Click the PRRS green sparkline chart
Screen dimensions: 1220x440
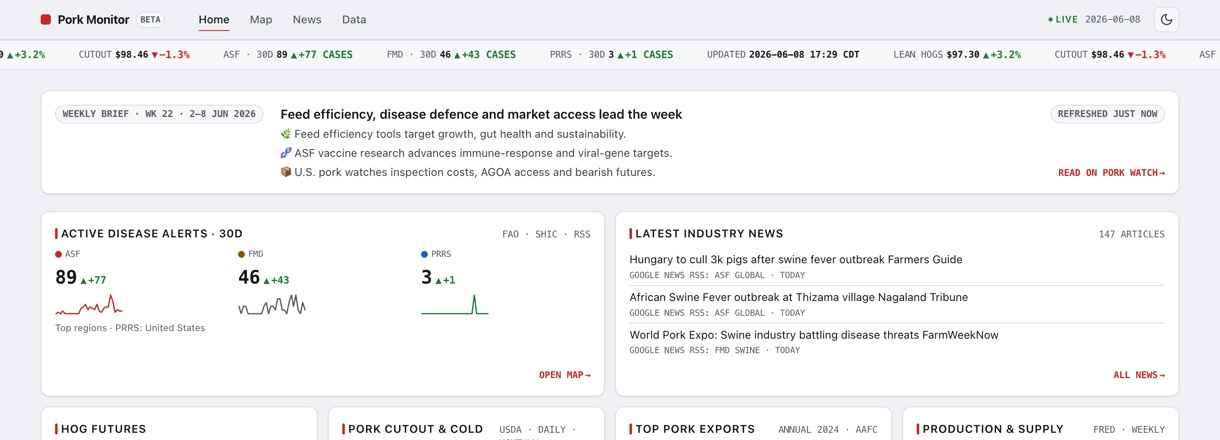(x=455, y=305)
